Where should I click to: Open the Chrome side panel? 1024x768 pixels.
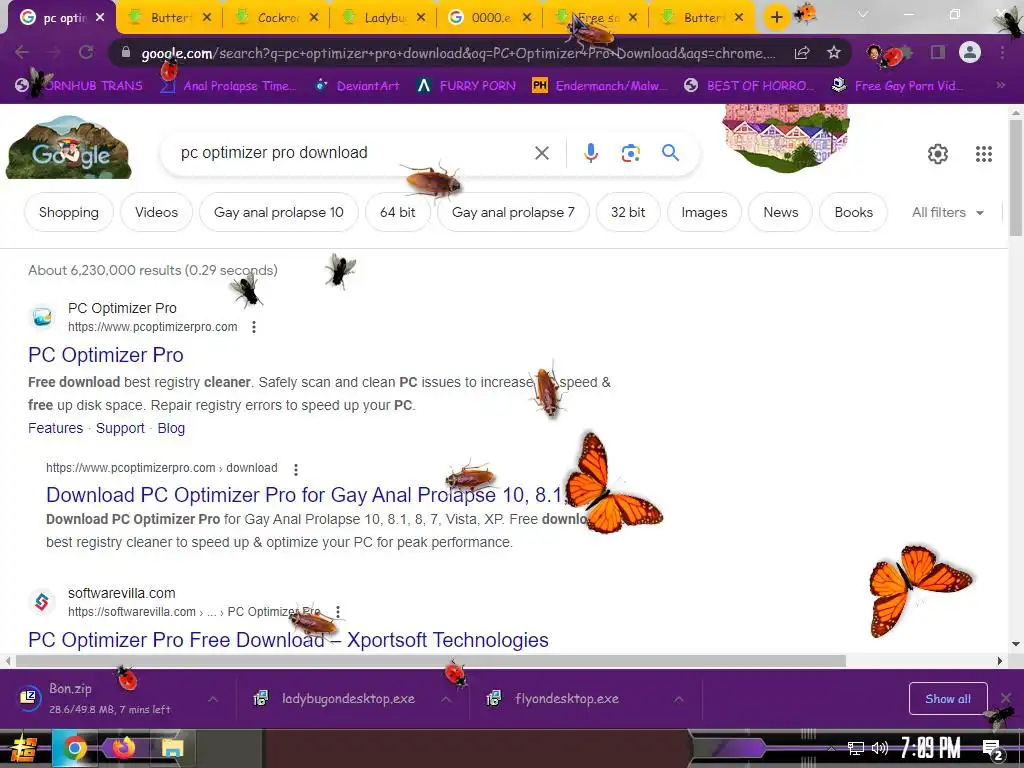pos(938,52)
